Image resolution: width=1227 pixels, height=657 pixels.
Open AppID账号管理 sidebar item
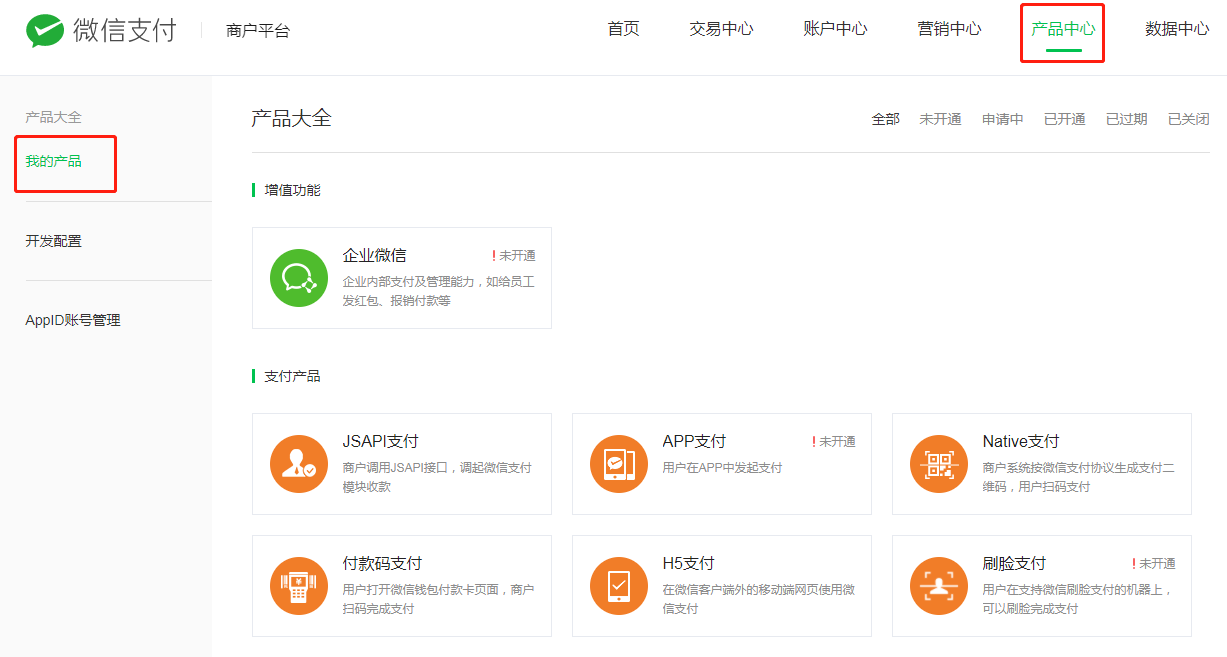tap(73, 321)
